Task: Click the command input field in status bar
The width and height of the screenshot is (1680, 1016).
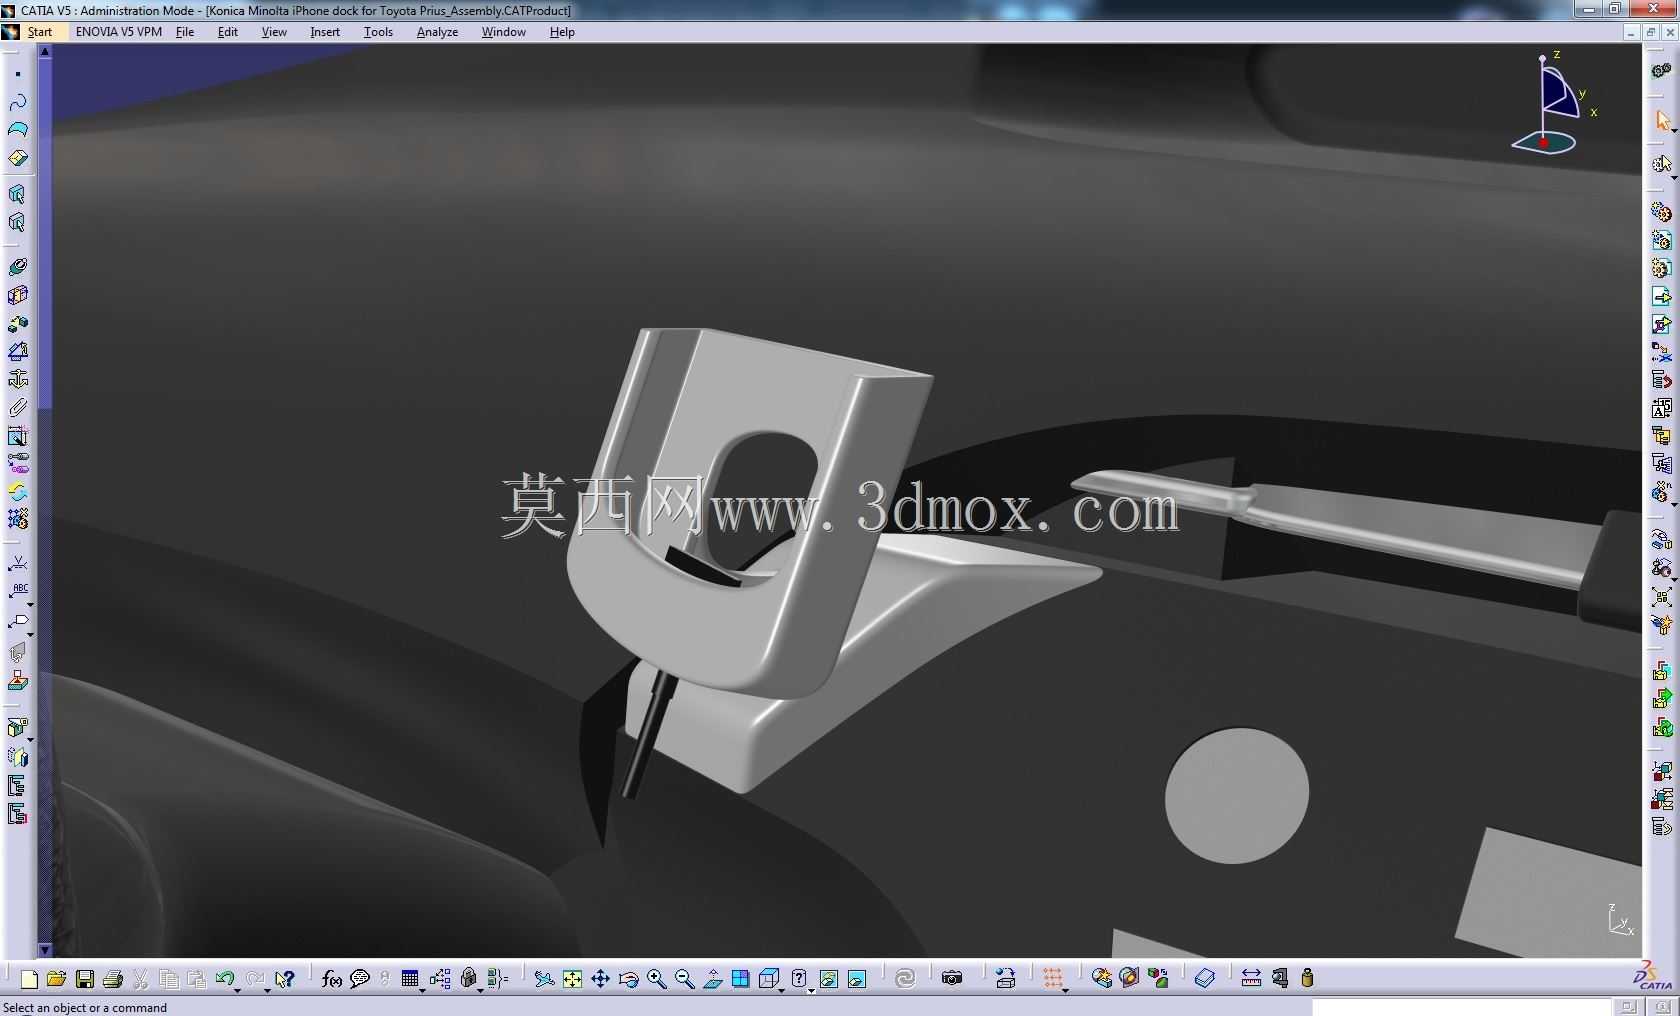Action: pos(1461,1007)
